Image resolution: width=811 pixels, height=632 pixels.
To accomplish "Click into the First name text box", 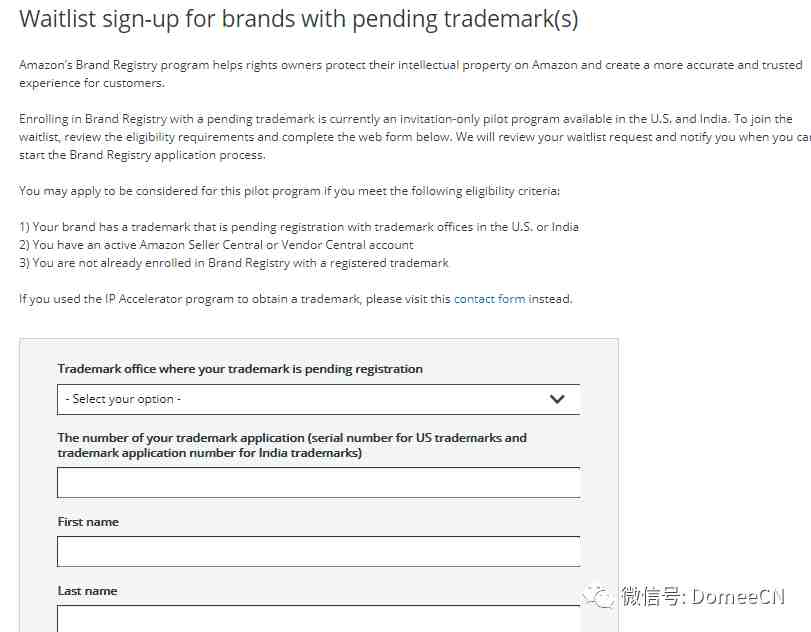I will [x=319, y=551].
